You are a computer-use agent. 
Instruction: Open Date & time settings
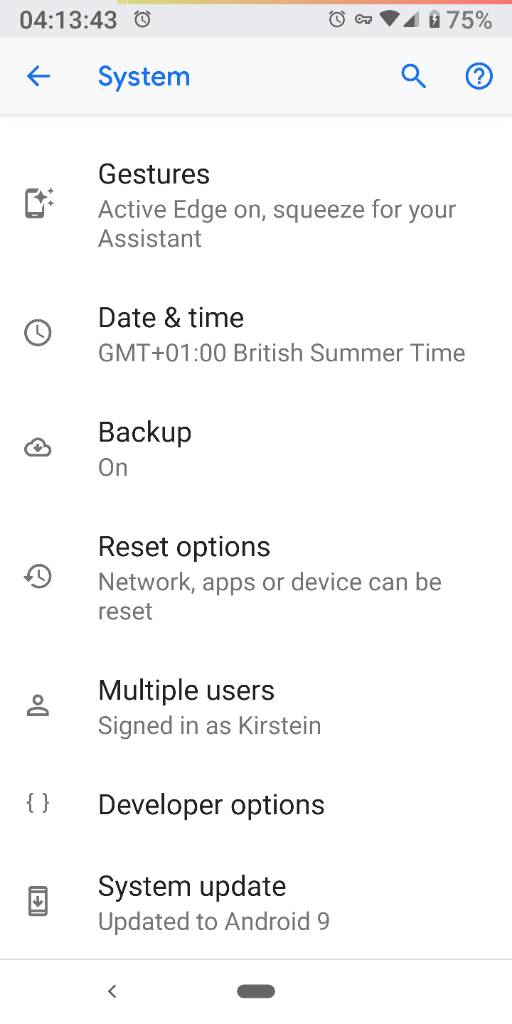tap(256, 334)
